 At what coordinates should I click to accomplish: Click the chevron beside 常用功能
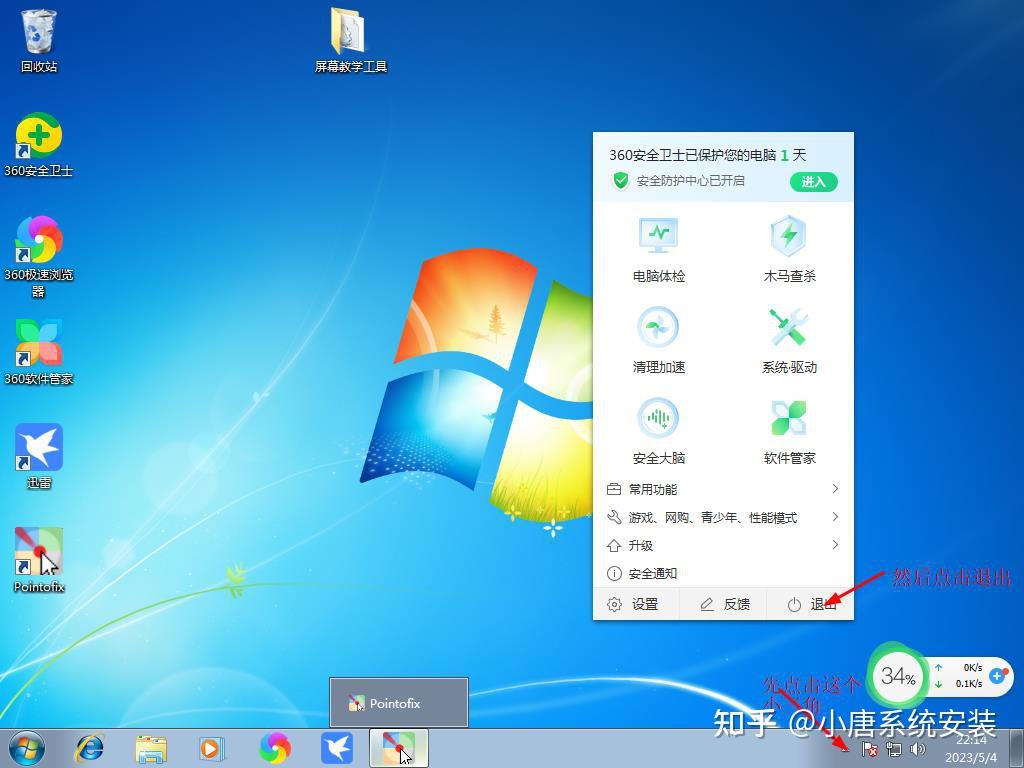click(x=835, y=488)
